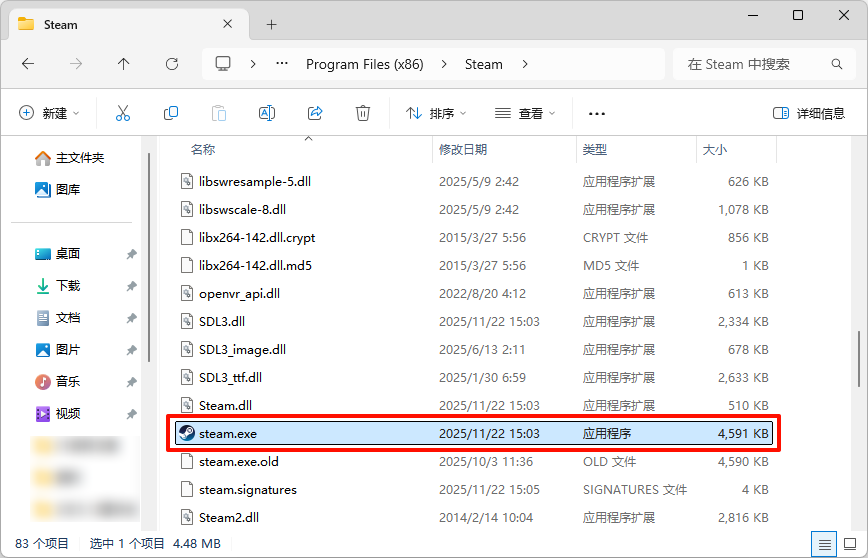868x558 pixels.
Task: Click the Delete trash can icon
Action: click(x=363, y=113)
